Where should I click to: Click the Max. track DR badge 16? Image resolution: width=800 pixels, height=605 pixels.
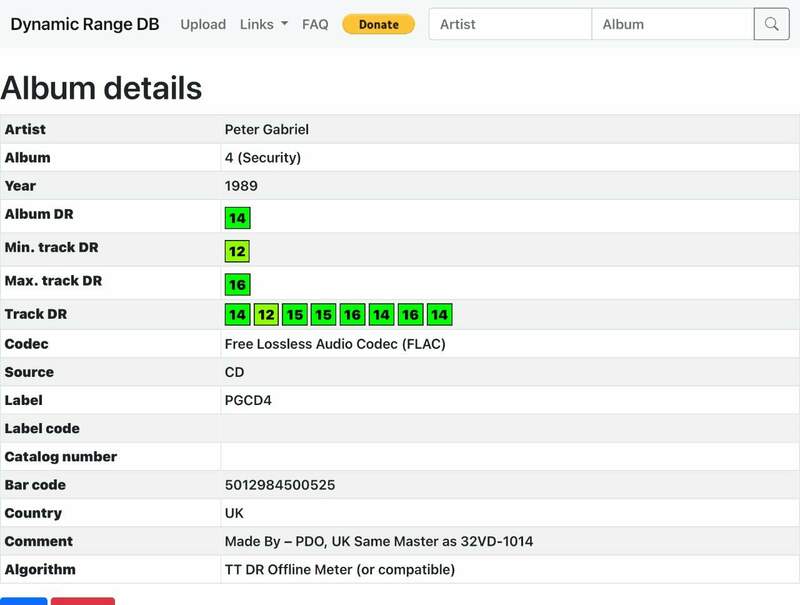pyautogui.click(x=237, y=284)
